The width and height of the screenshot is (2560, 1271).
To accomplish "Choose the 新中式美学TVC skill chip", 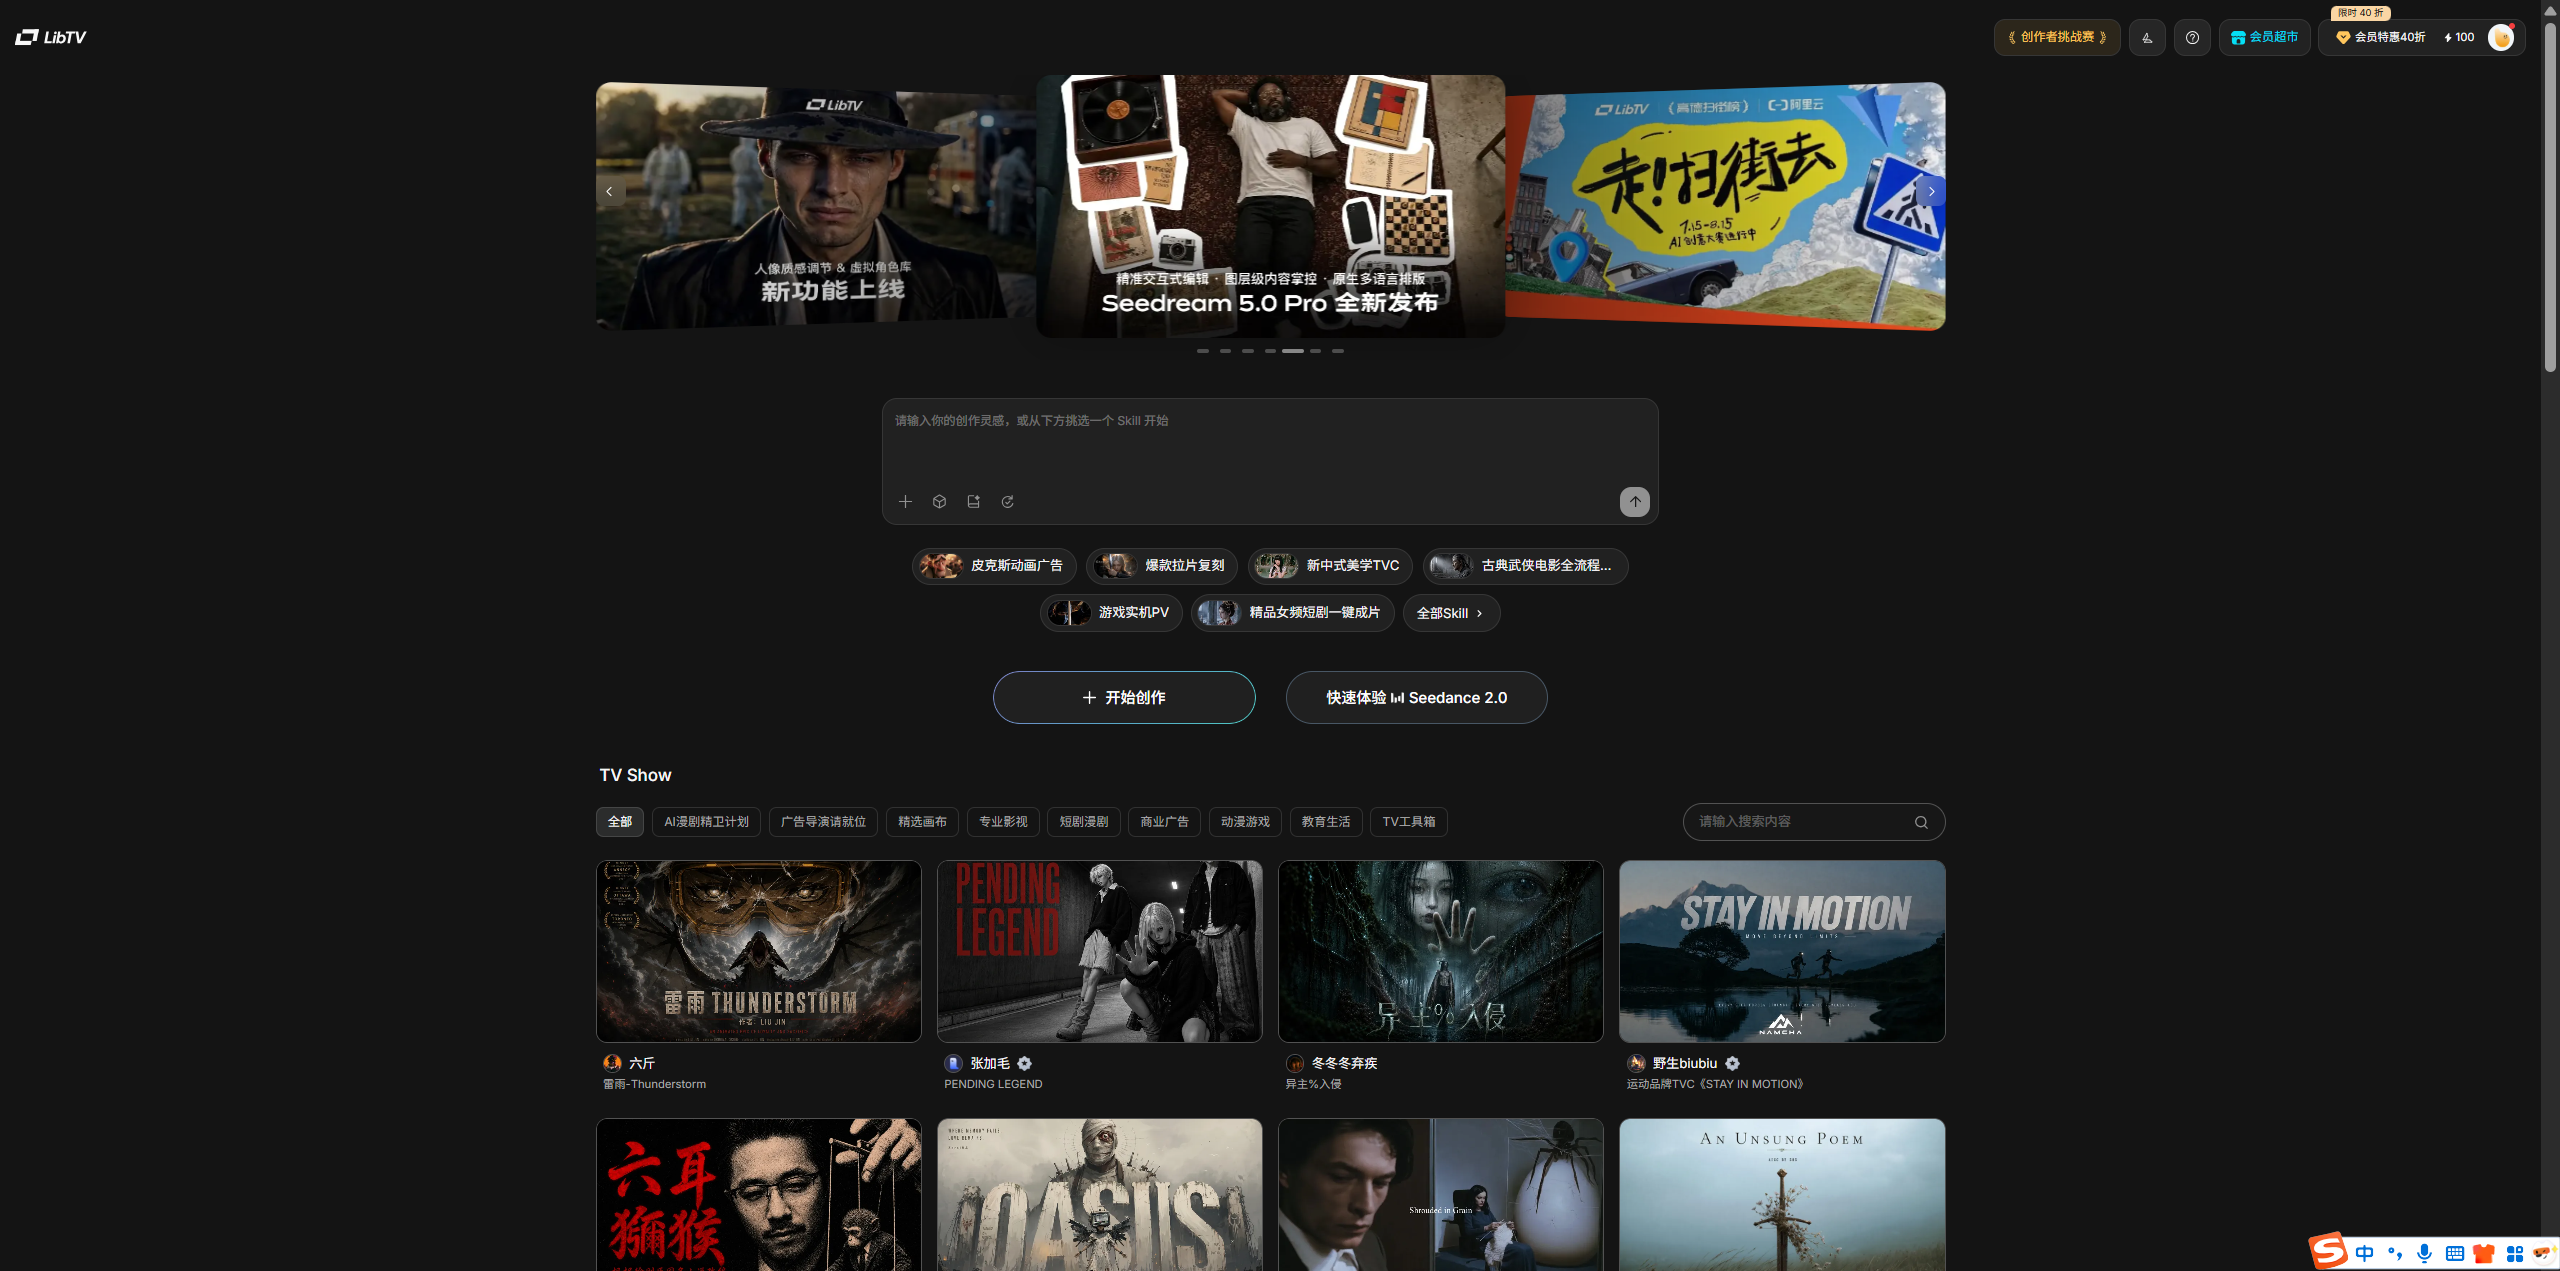I will (1330, 566).
